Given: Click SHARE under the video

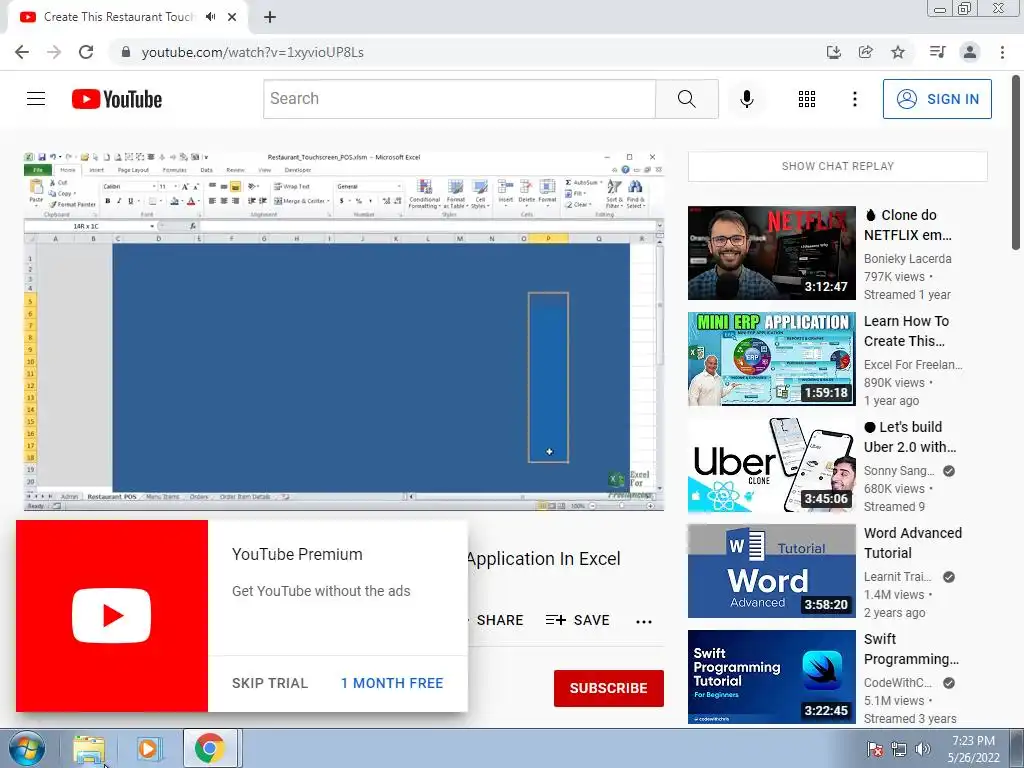Looking at the screenshot, I should tap(498, 620).
